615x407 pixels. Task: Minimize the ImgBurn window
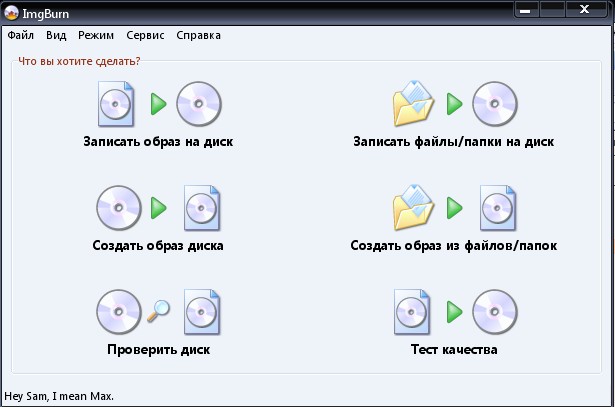coord(526,9)
